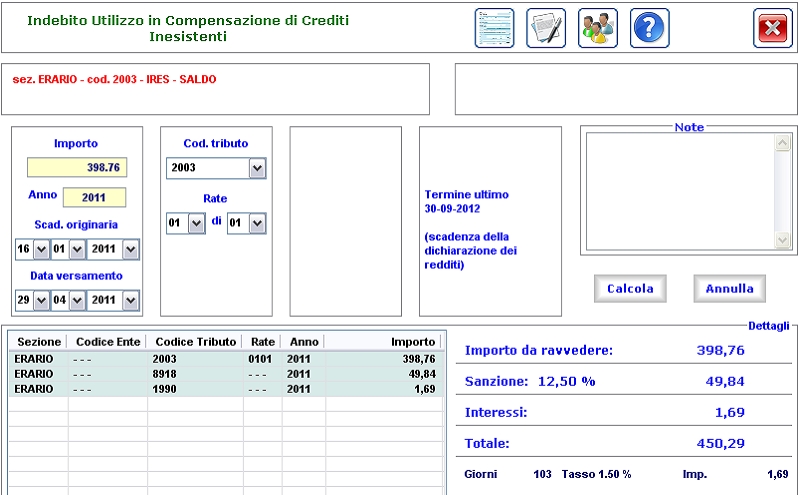Click the Note scrollbar down arrow

click(783, 239)
